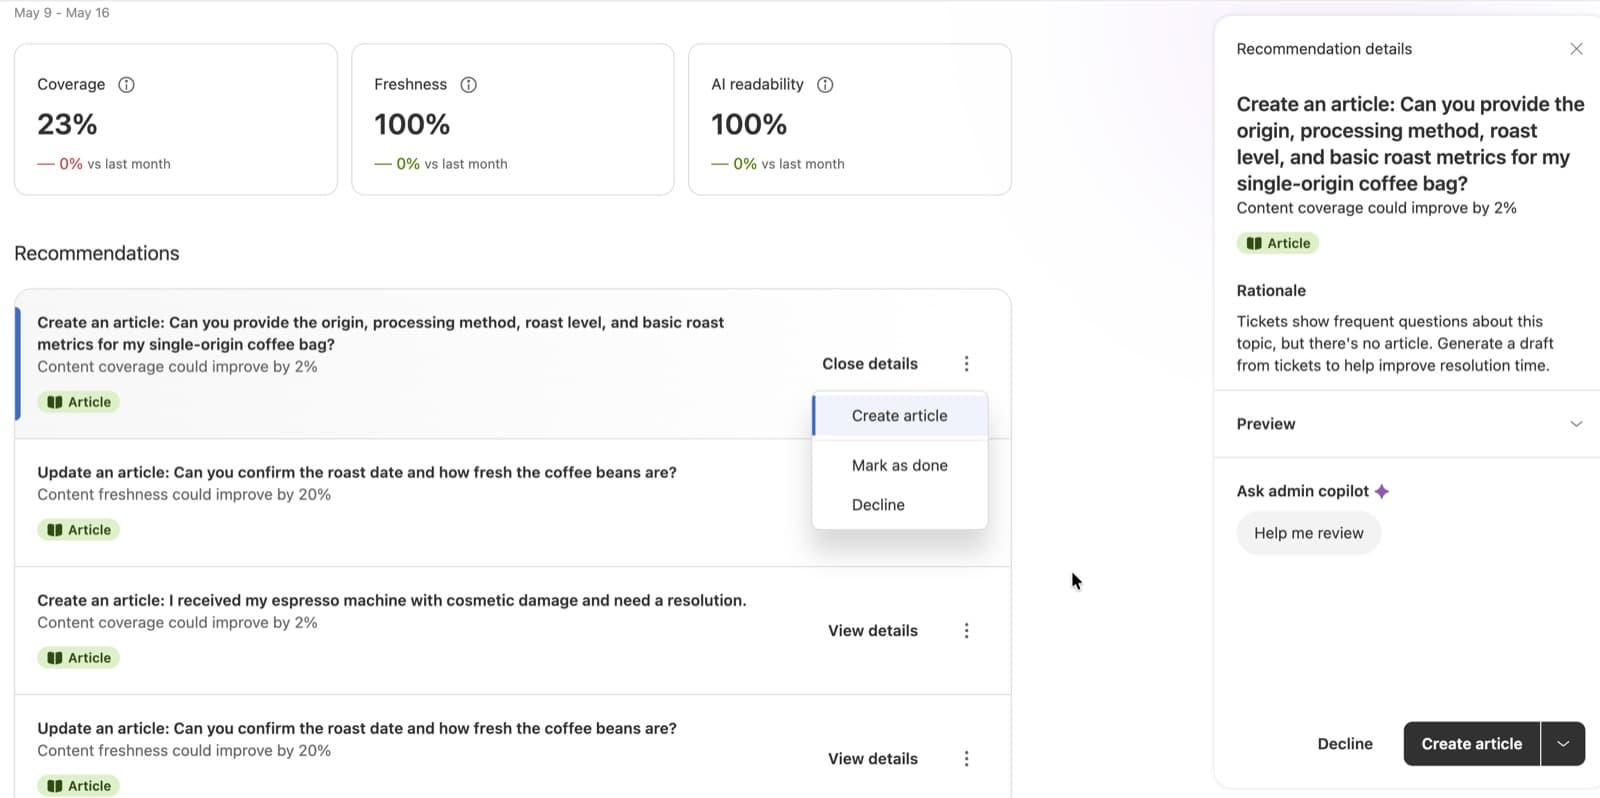
Task: Click the Article badge under the single-origin coffee recommendation
Action: (x=79, y=402)
